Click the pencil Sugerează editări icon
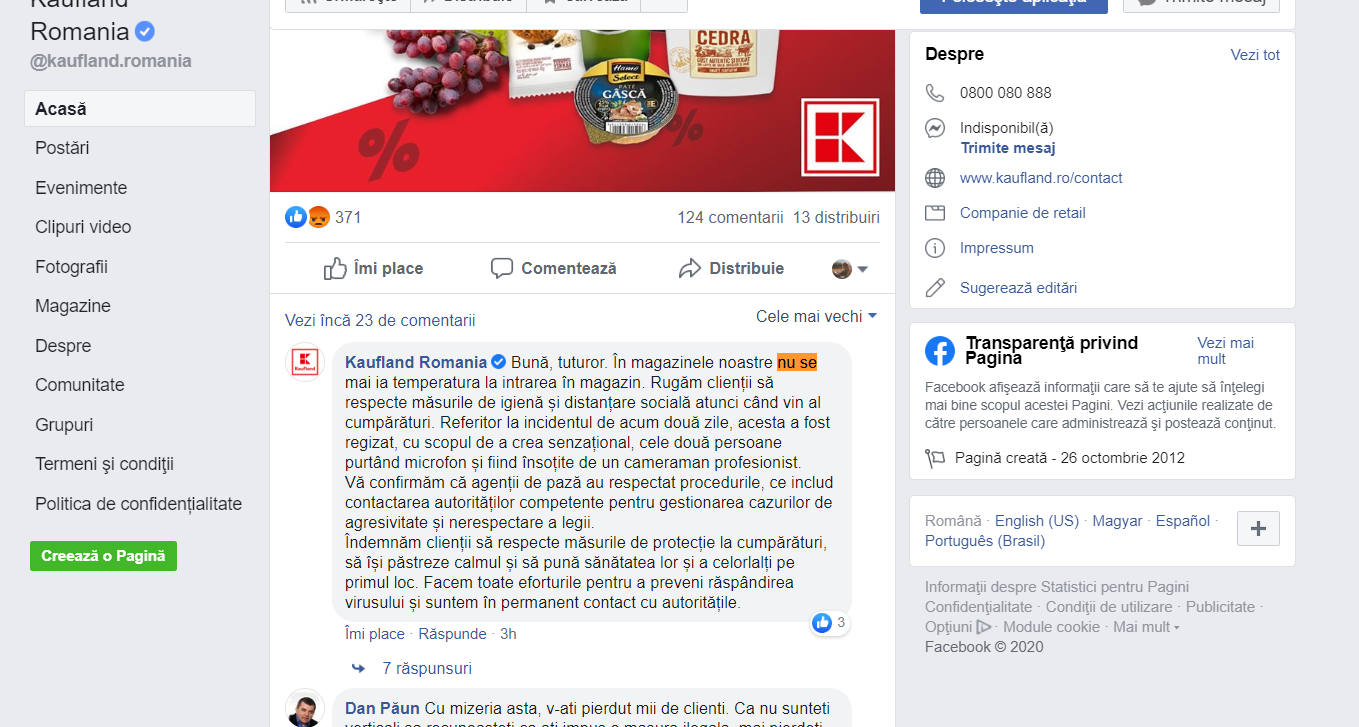The height and width of the screenshot is (727, 1359). click(x=935, y=288)
